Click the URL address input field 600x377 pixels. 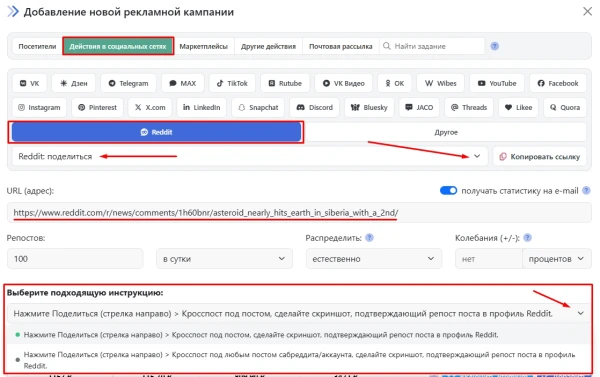tap(299, 213)
